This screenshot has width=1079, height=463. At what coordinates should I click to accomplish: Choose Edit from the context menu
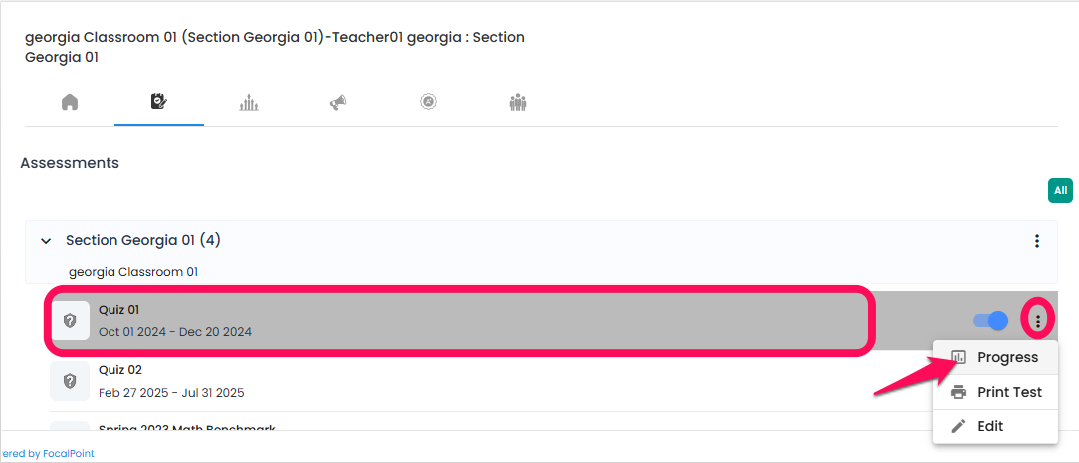tap(995, 427)
